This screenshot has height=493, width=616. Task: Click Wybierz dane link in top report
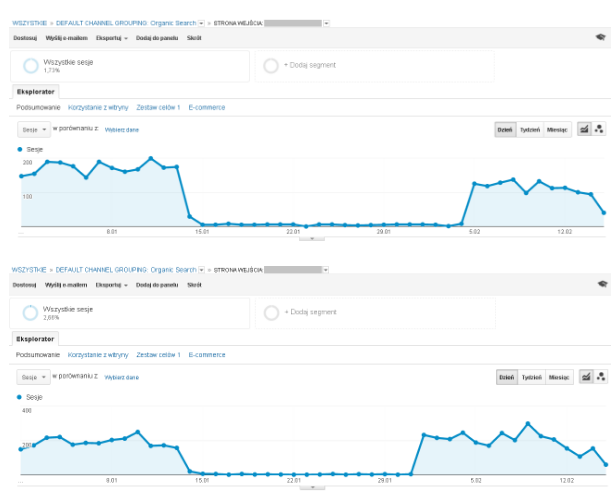[122, 130]
